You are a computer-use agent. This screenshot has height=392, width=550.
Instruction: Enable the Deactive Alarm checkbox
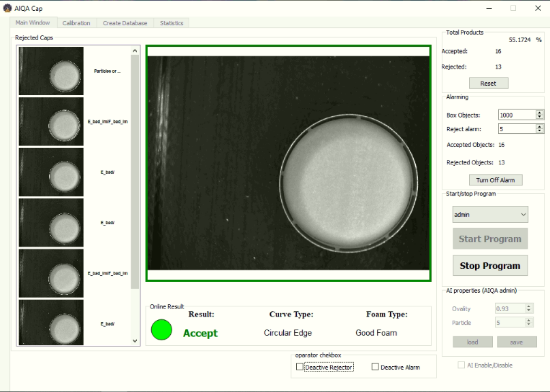pos(375,367)
